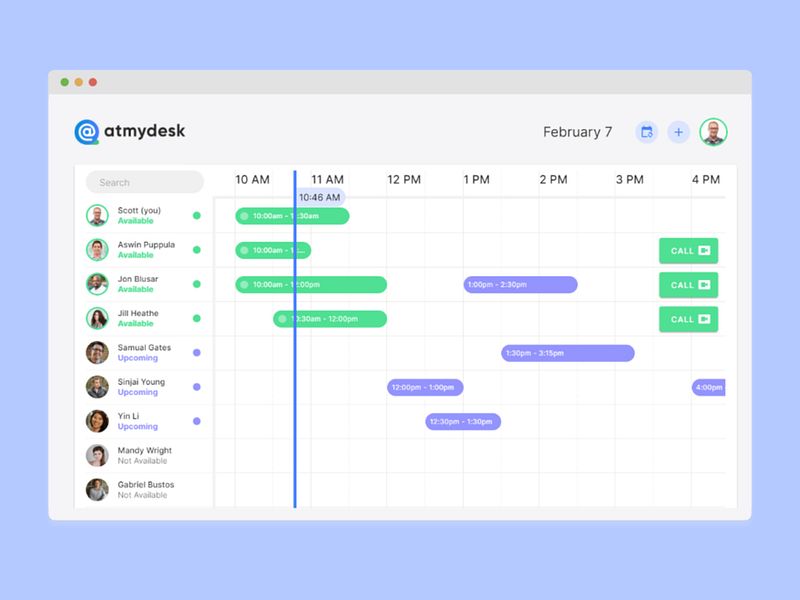Image resolution: width=800 pixels, height=600 pixels.
Task: Click the atmydesk wordmark text
Action: 144,131
